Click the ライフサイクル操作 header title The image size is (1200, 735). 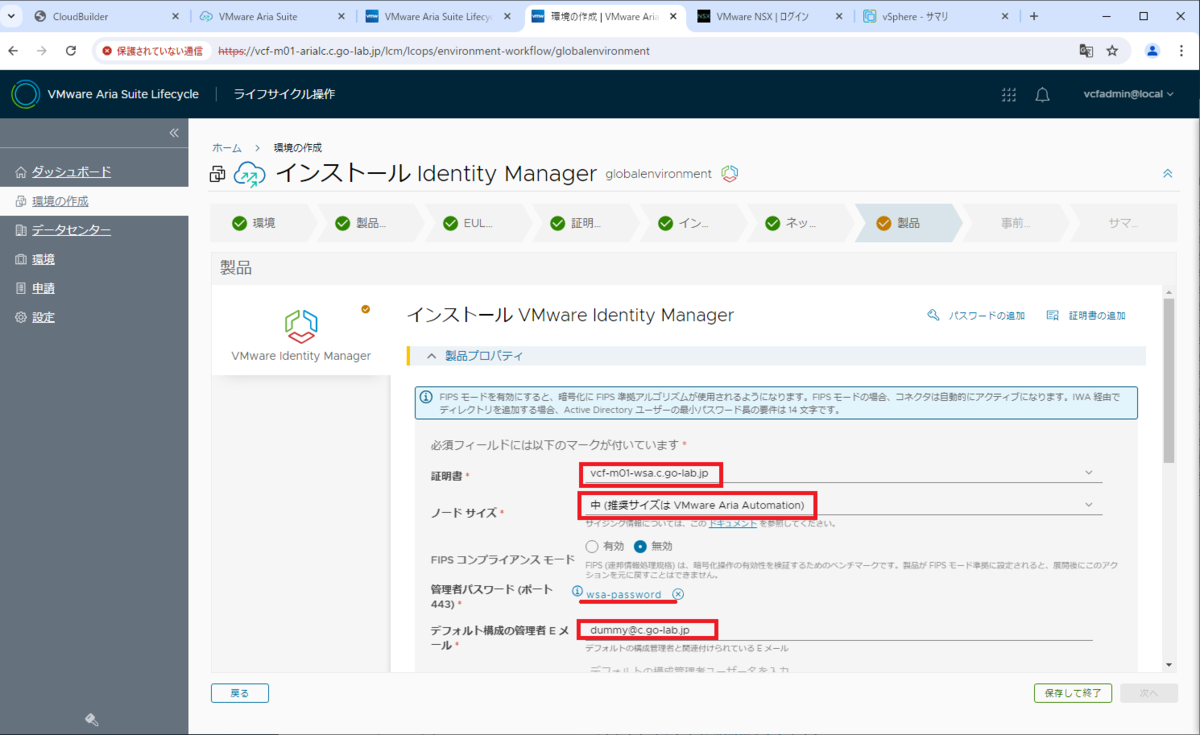click(284, 94)
